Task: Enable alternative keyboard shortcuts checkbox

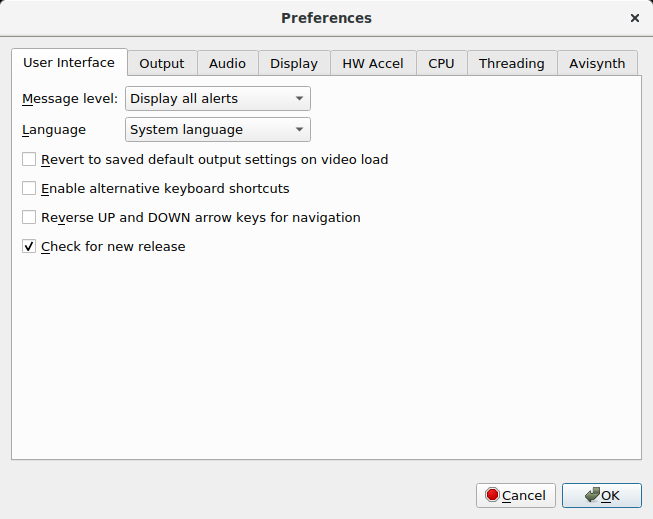Action: [29, 188]
